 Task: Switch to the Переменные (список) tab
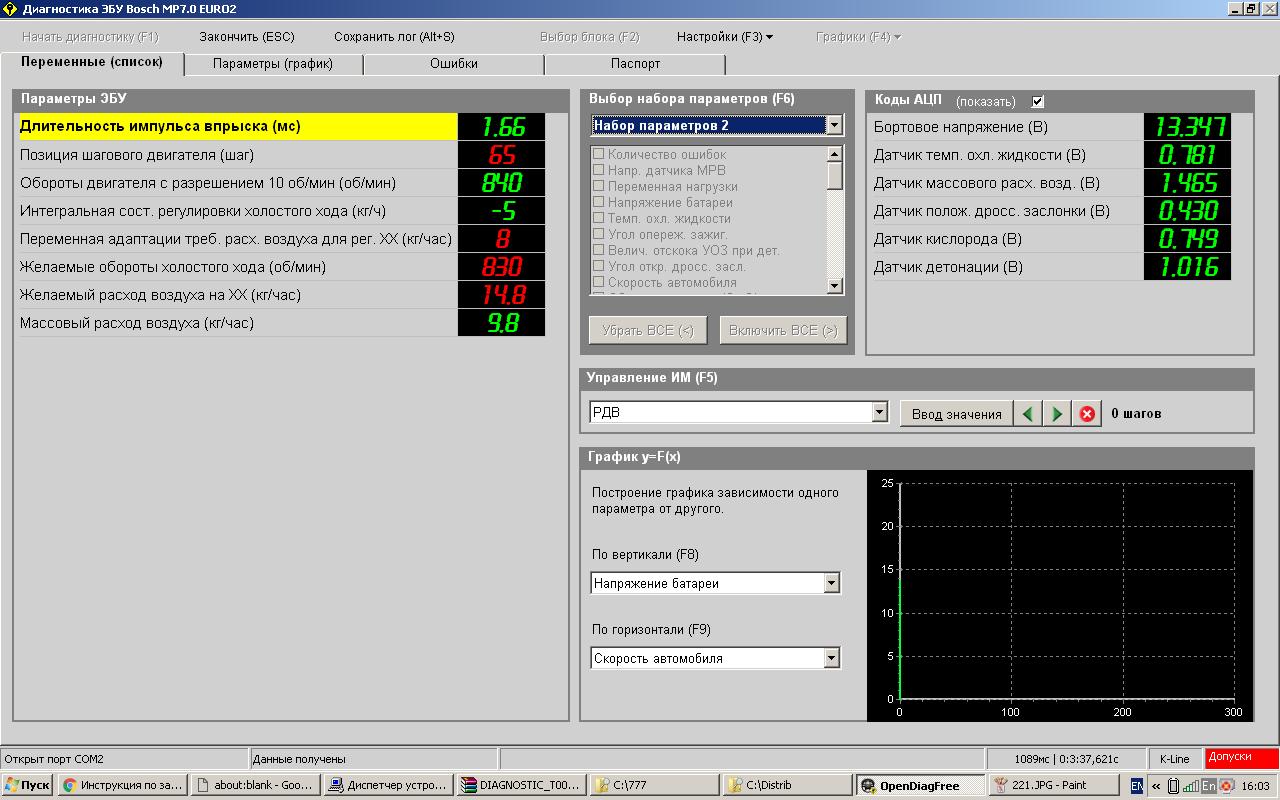[92, 62]
